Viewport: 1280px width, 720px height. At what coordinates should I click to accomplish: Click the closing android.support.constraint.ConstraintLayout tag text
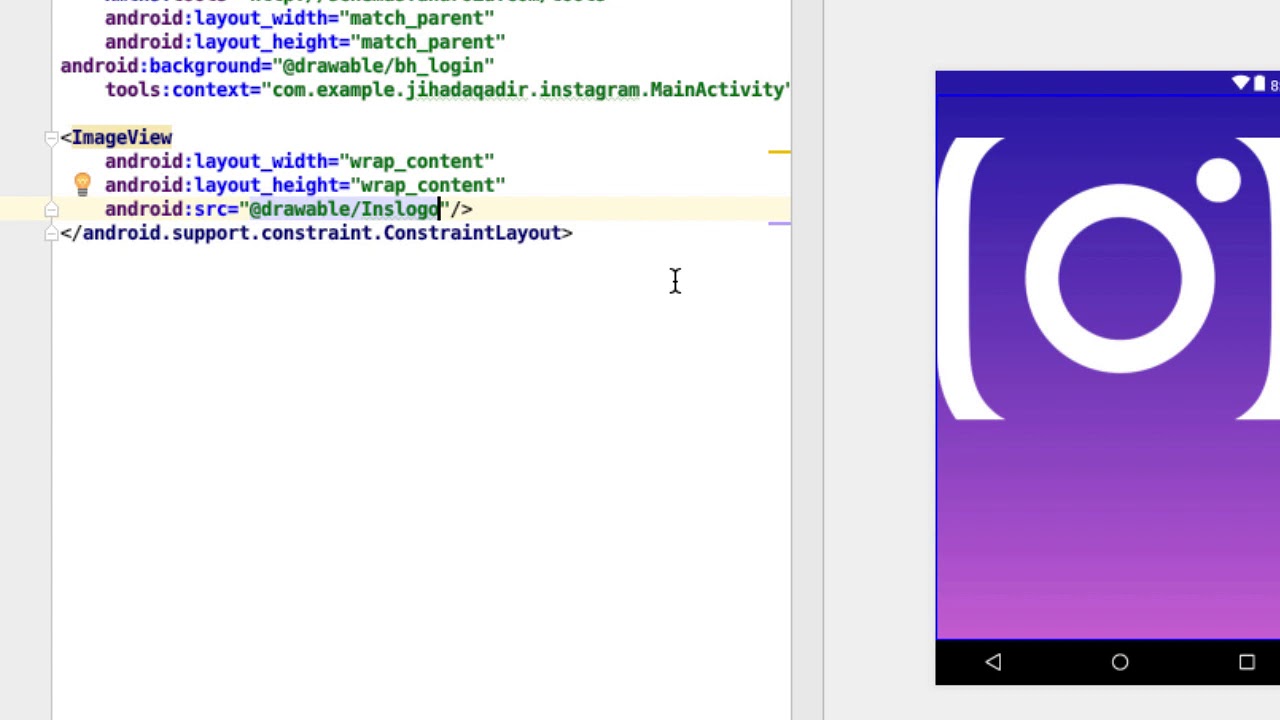point(316,233)
